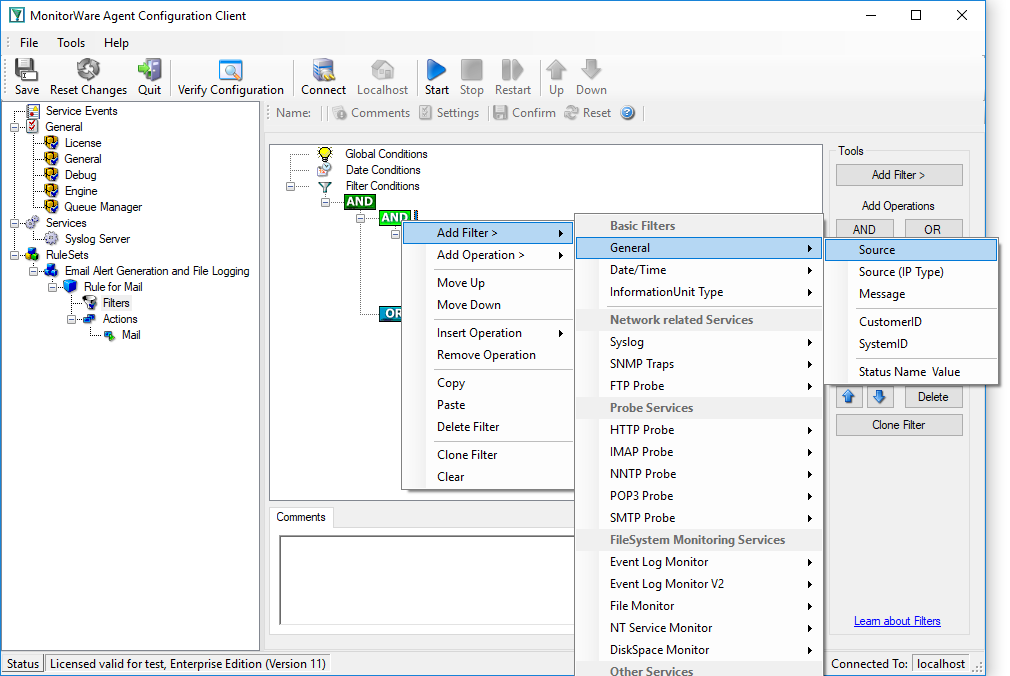Select the RuleSets node icon
The image size is (1010, 676).
pos(32,255)
